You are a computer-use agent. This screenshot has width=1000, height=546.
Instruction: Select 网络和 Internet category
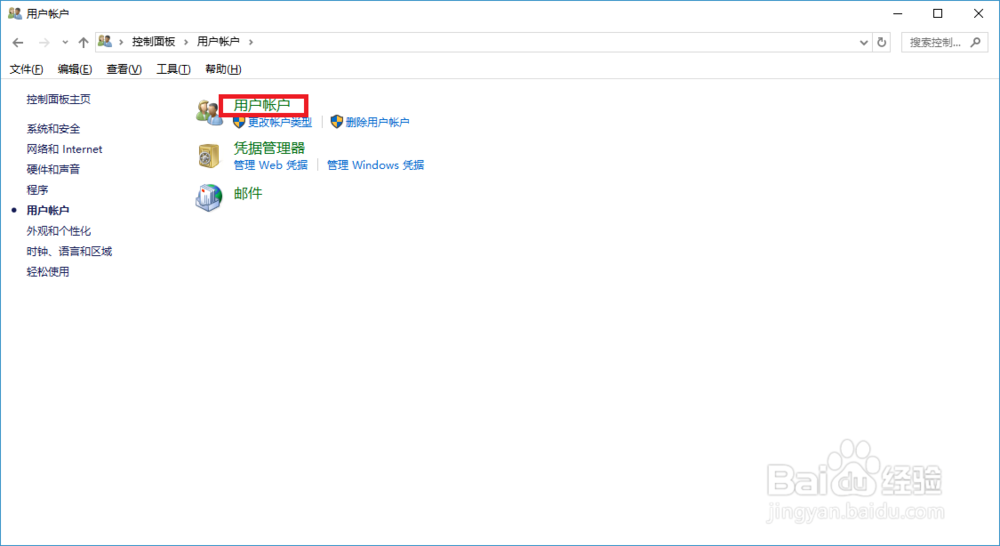(64, 149)
